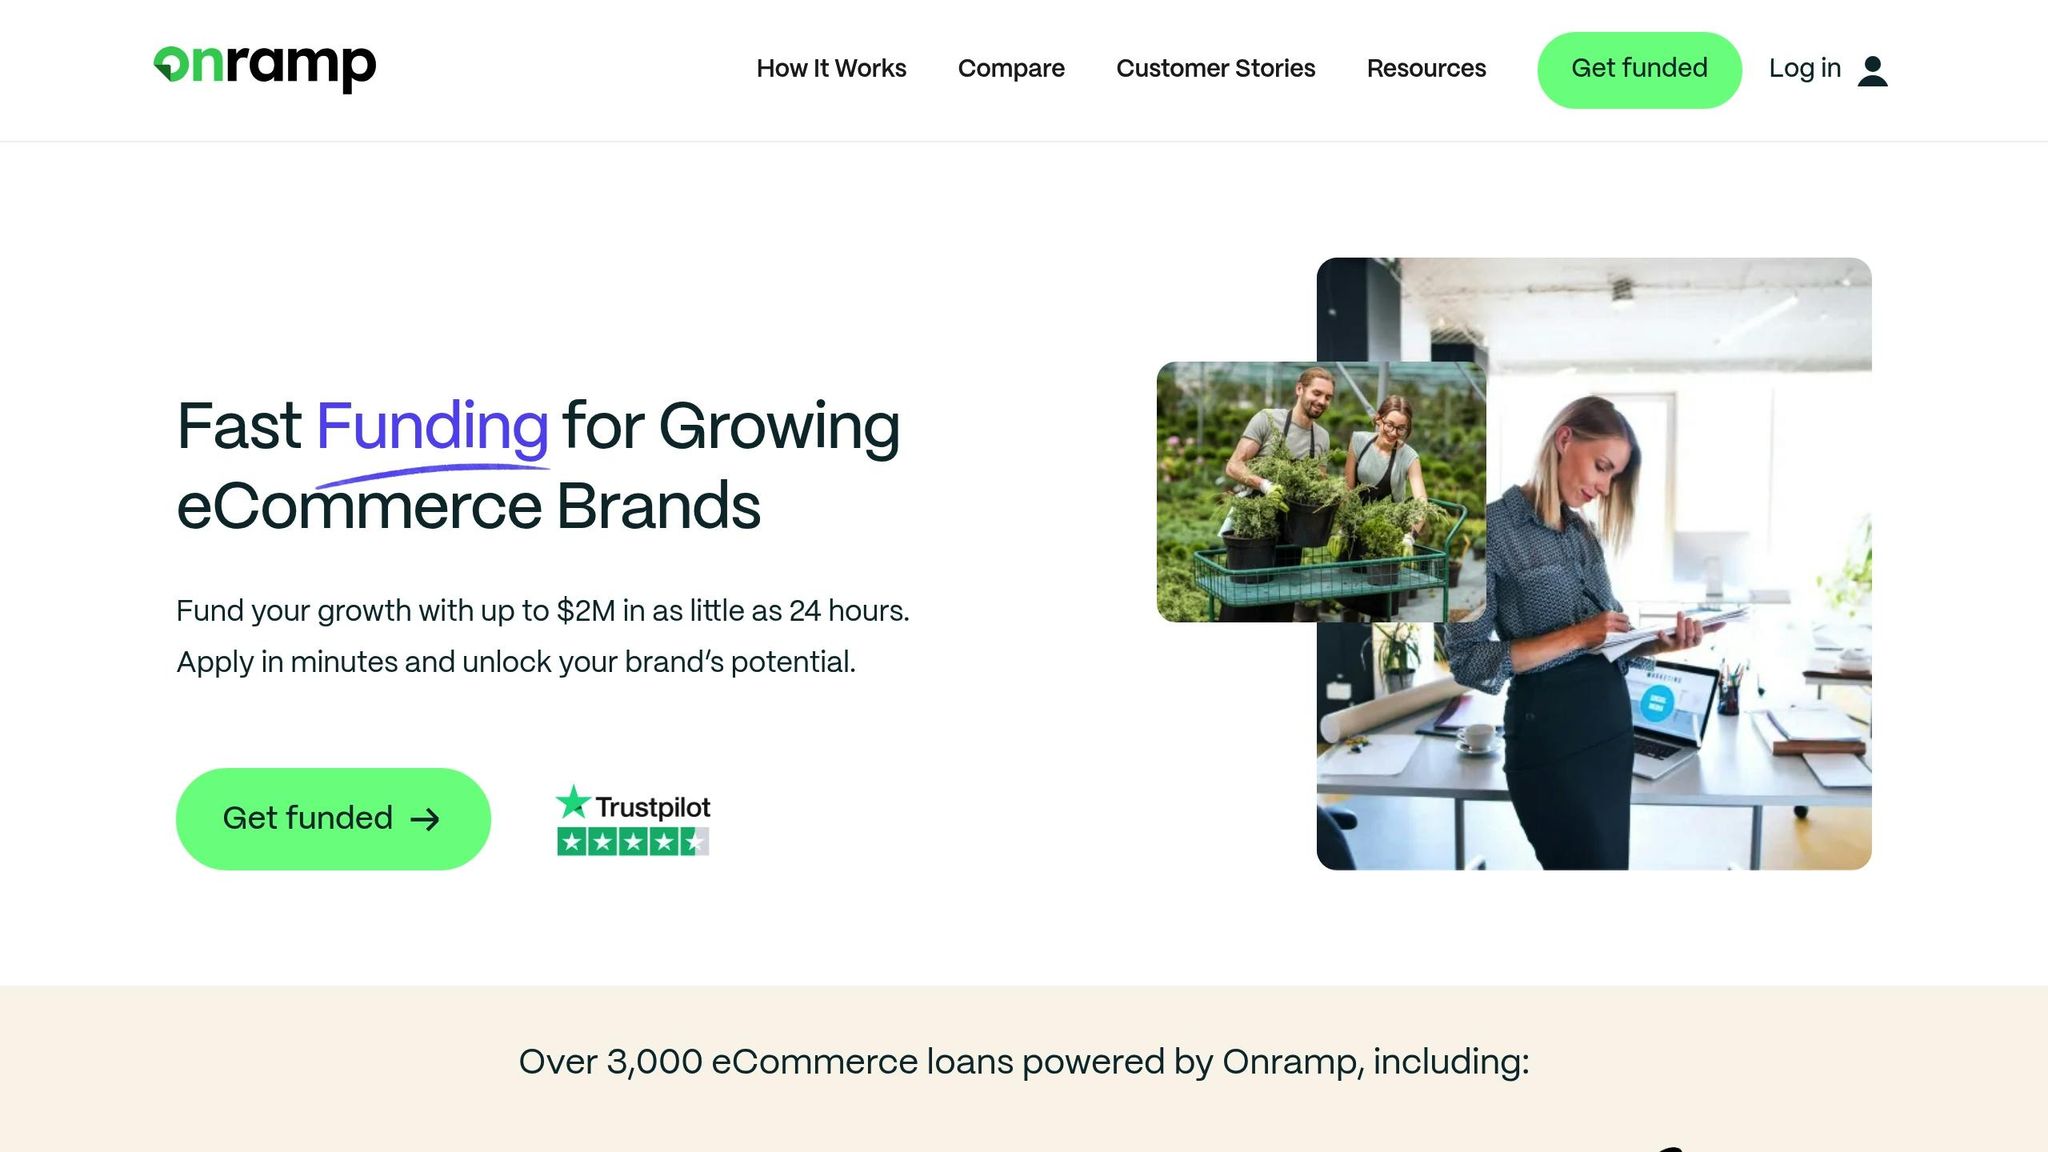This screenshot has height=1152, width=2048.
Task: Click the arrow icon on Get funded button
Action: (x=425, y=820)
